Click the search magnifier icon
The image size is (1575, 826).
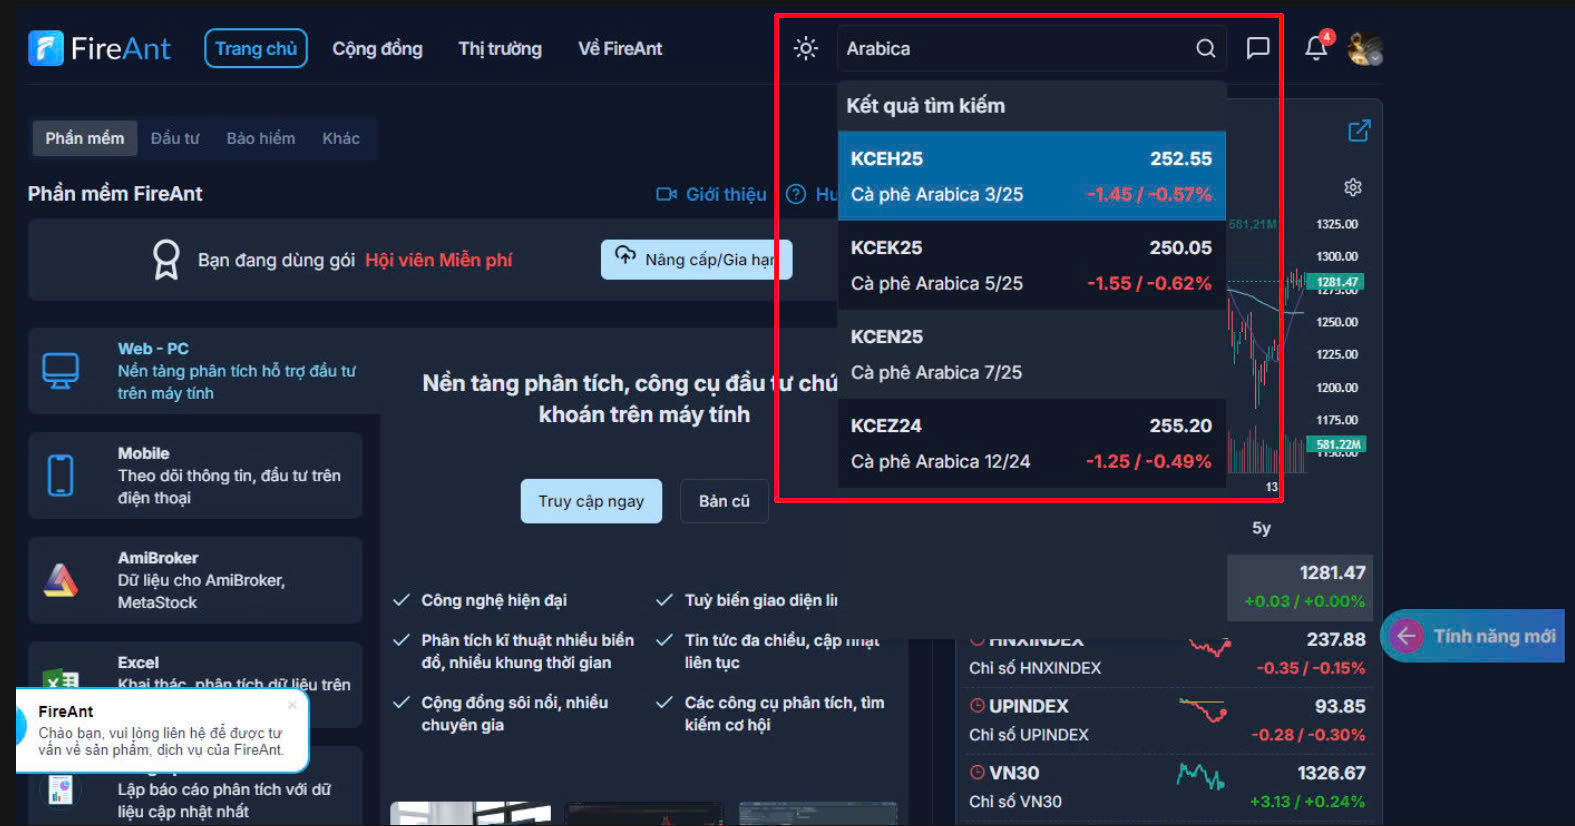(1206, 48)
